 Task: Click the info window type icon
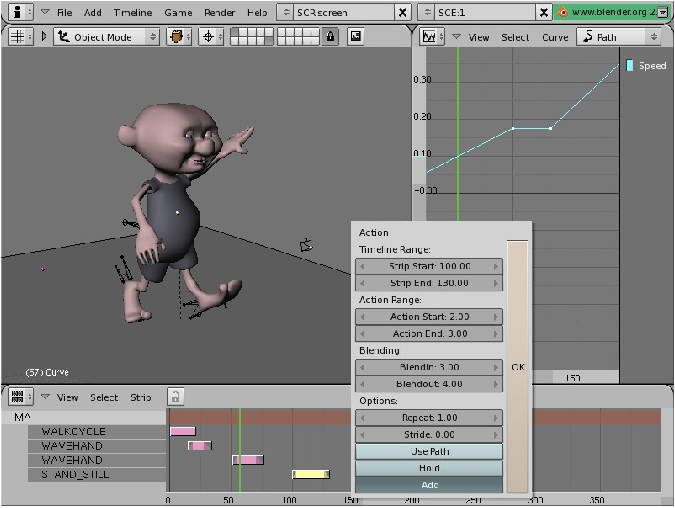pos(17,12)
